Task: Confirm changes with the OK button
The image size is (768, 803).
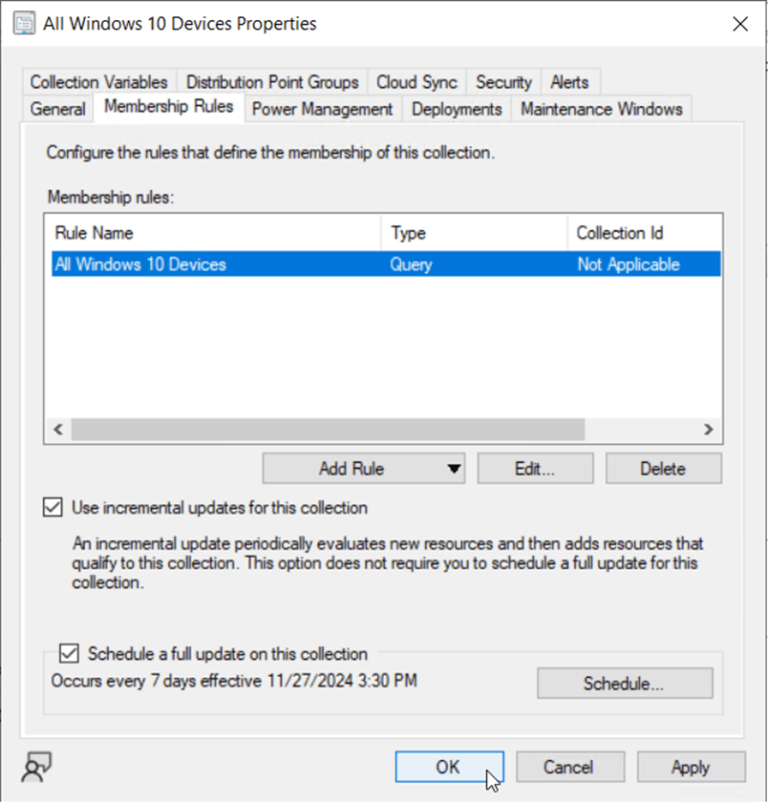Action: [449, 767]
